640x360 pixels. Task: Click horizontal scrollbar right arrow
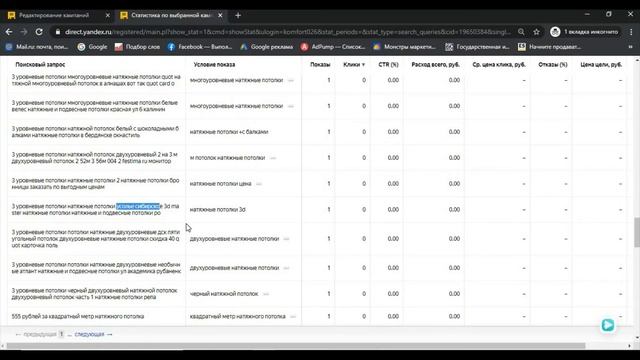(629, 346)
